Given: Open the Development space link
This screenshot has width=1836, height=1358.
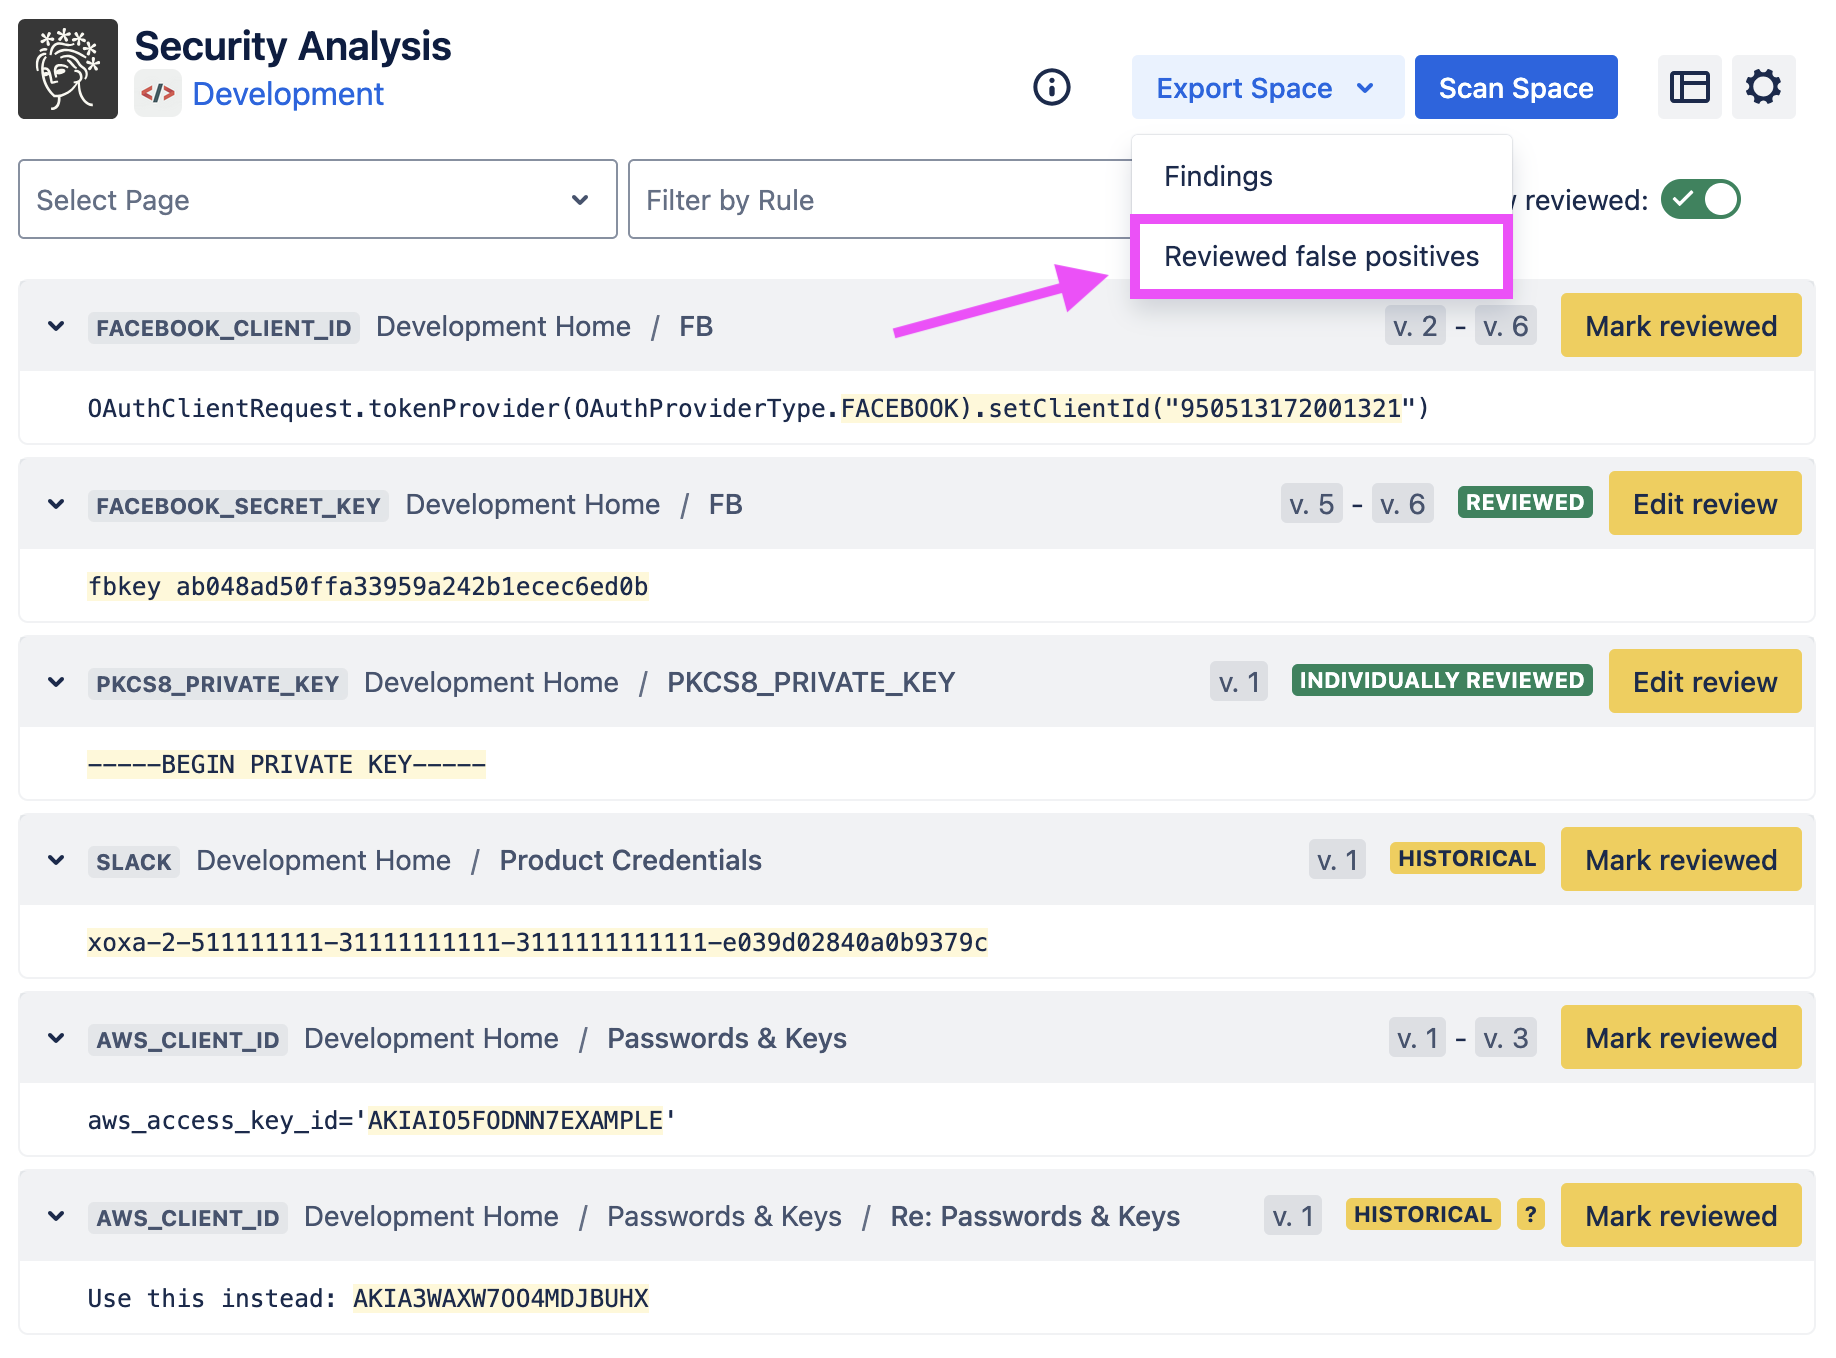Looking at the screenshot, I should point(288,94).
